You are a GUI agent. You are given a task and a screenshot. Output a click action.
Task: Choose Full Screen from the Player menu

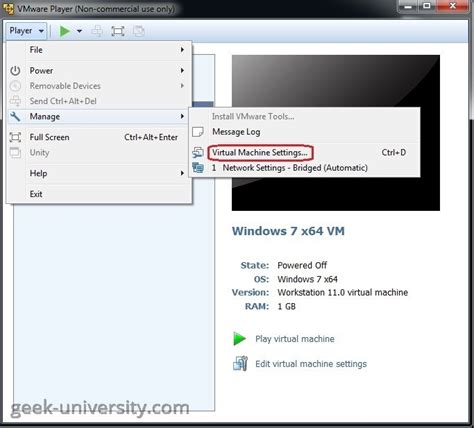click(99, 137)
